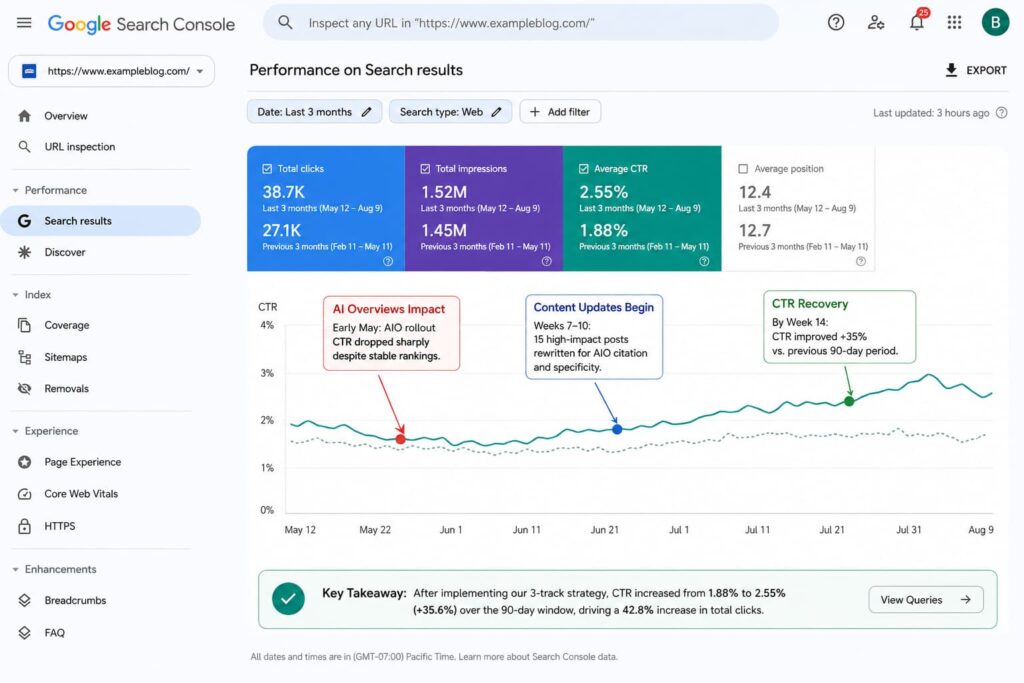Open notifications bell
This screenshot has width=1024, height=683.
[917, 22]
